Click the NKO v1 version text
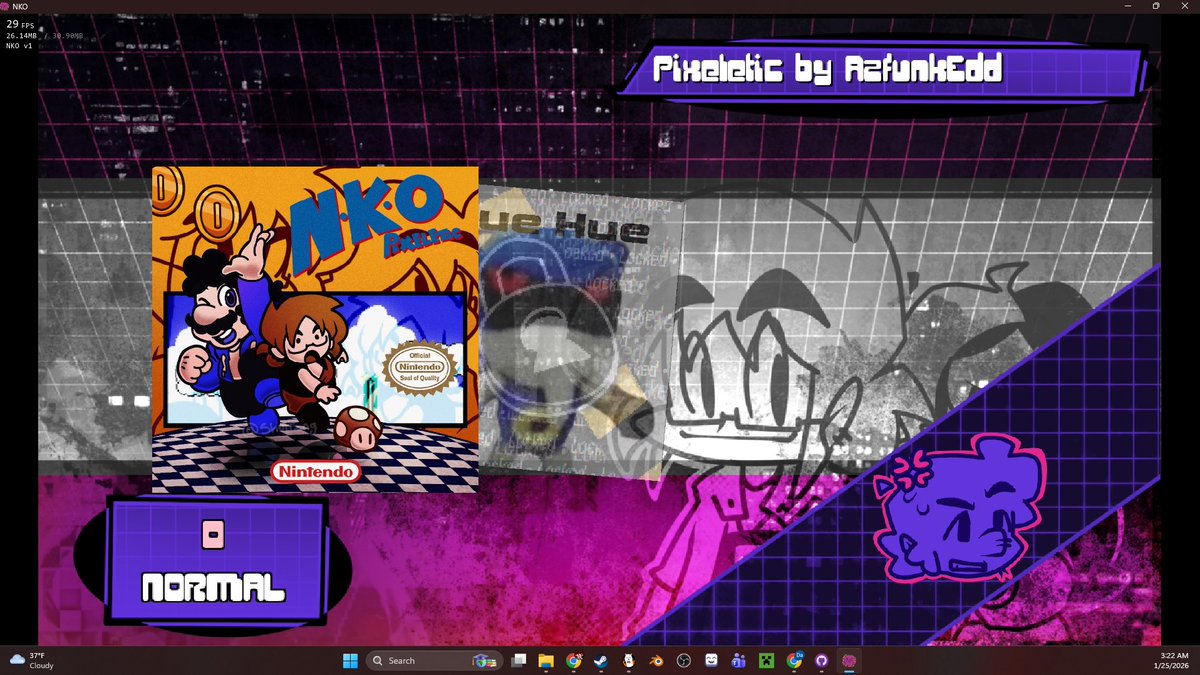The width and height of the screenshot is (1200, 675). coord(19,46)
